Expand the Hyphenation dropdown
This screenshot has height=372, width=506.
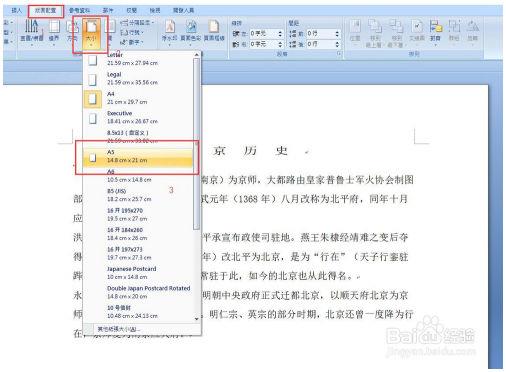(132, 42)
